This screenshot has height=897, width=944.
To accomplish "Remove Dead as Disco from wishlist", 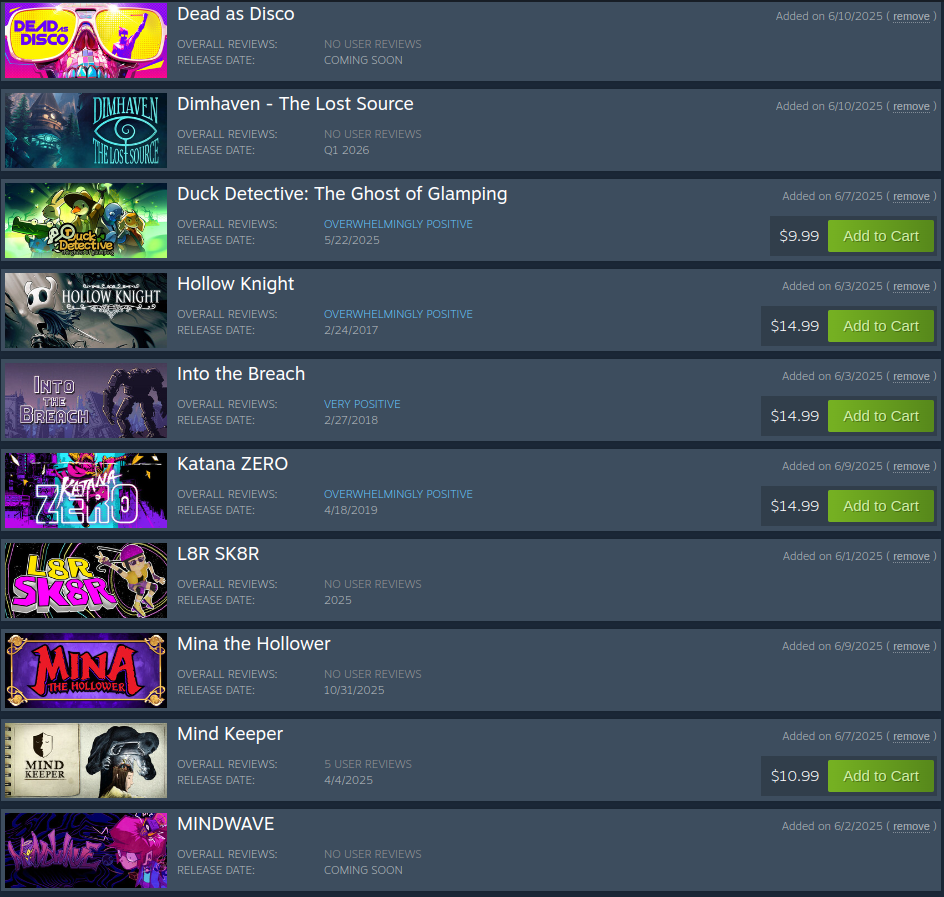I will coord(911,16).
